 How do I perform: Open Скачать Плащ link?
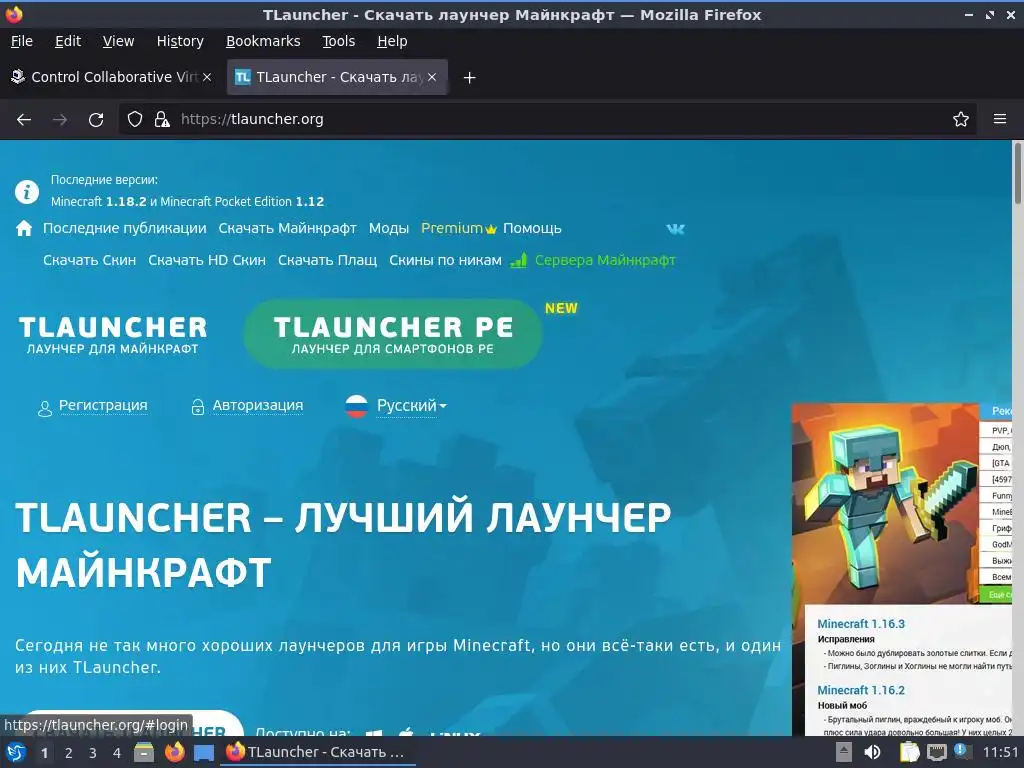(327, 260)
